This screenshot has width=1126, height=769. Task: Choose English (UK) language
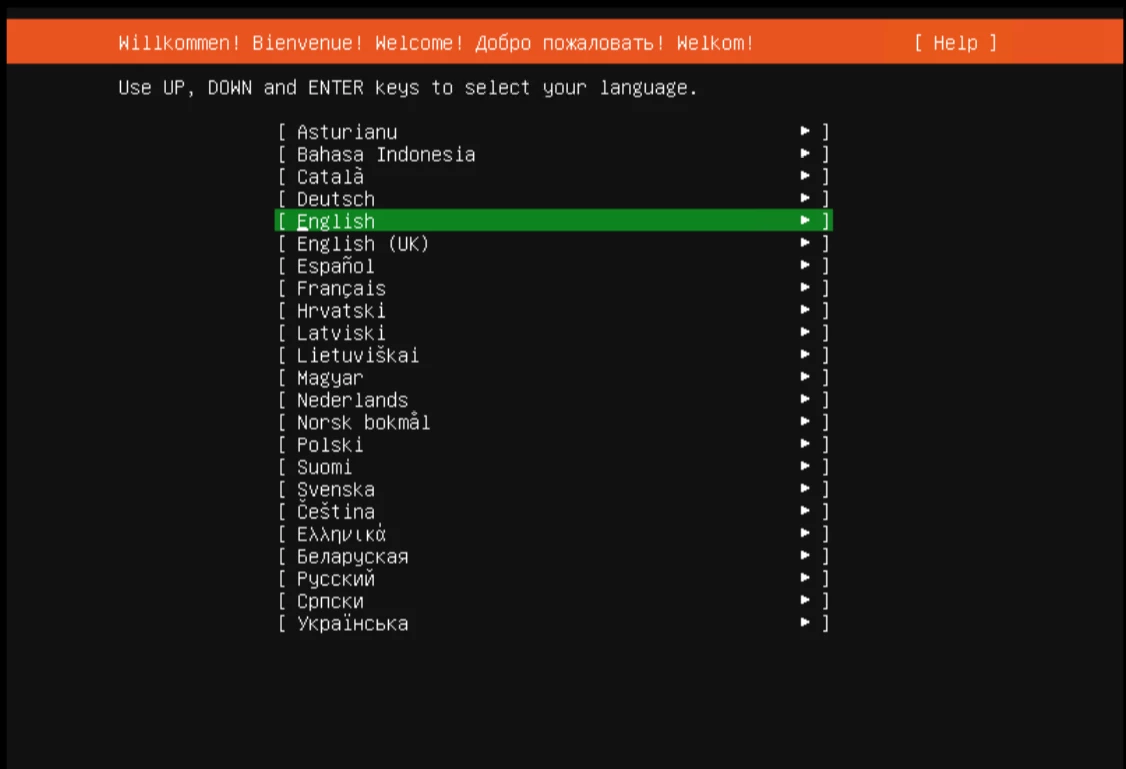click(x=554, y=243)
